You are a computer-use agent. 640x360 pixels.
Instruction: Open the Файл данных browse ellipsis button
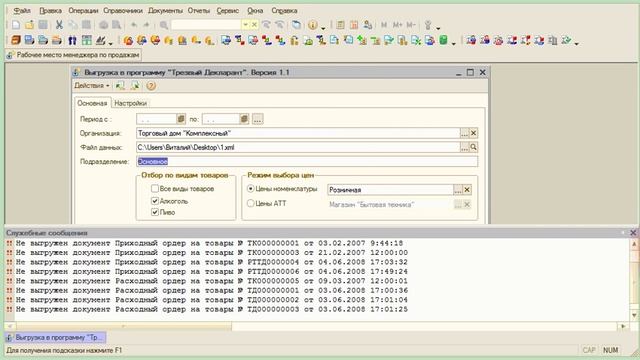click(464, 147)
